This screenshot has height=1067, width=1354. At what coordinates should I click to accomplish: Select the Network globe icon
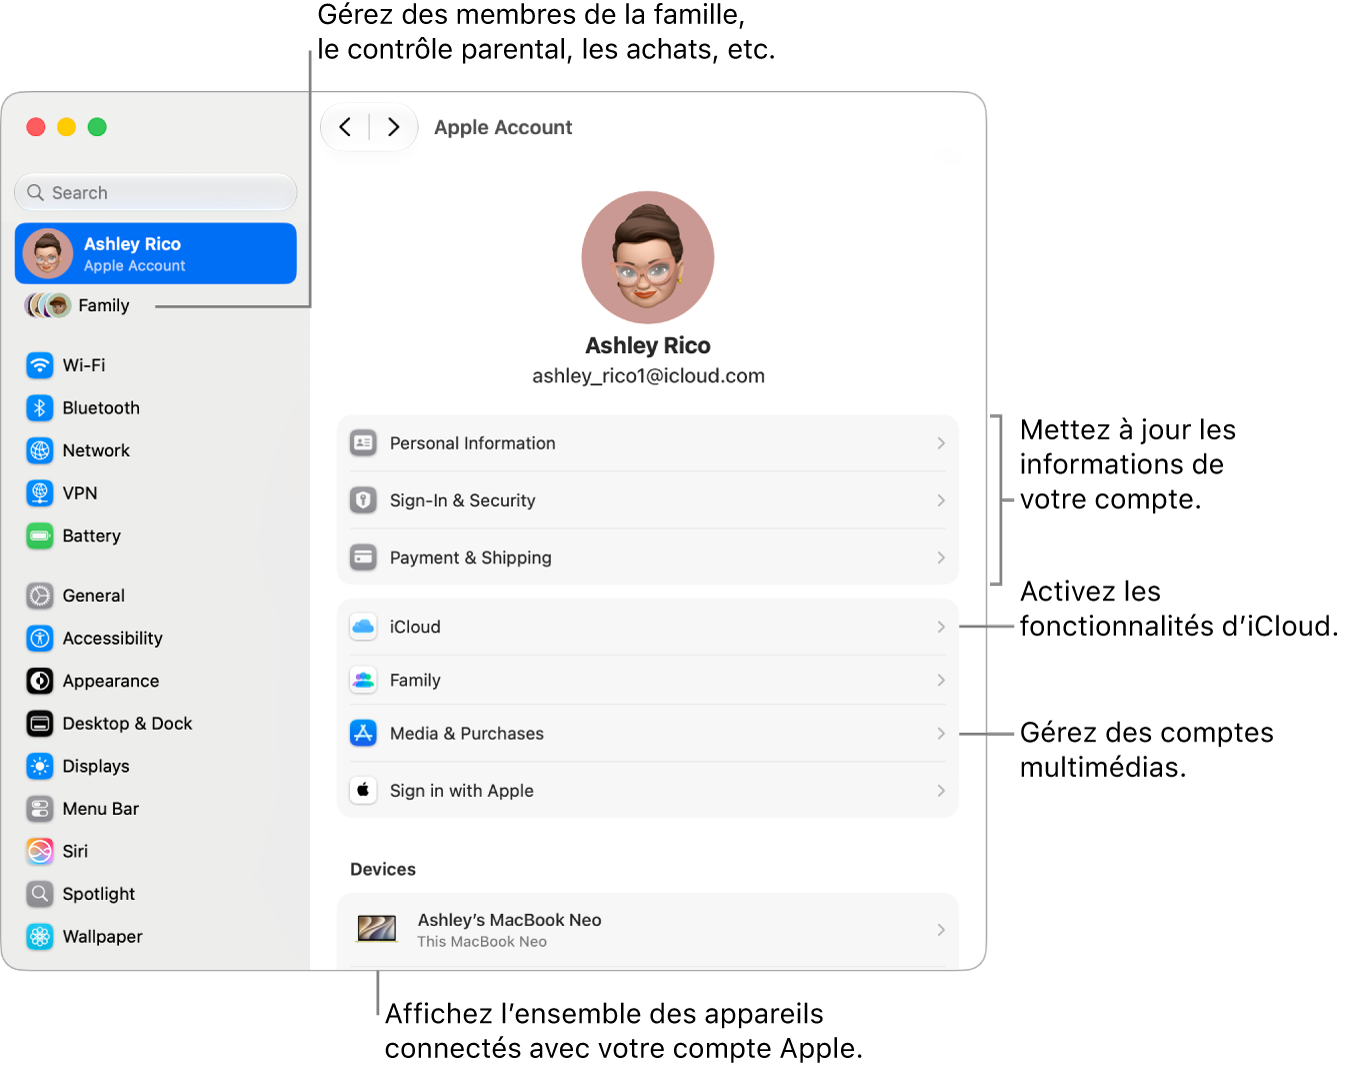[40, 451]
